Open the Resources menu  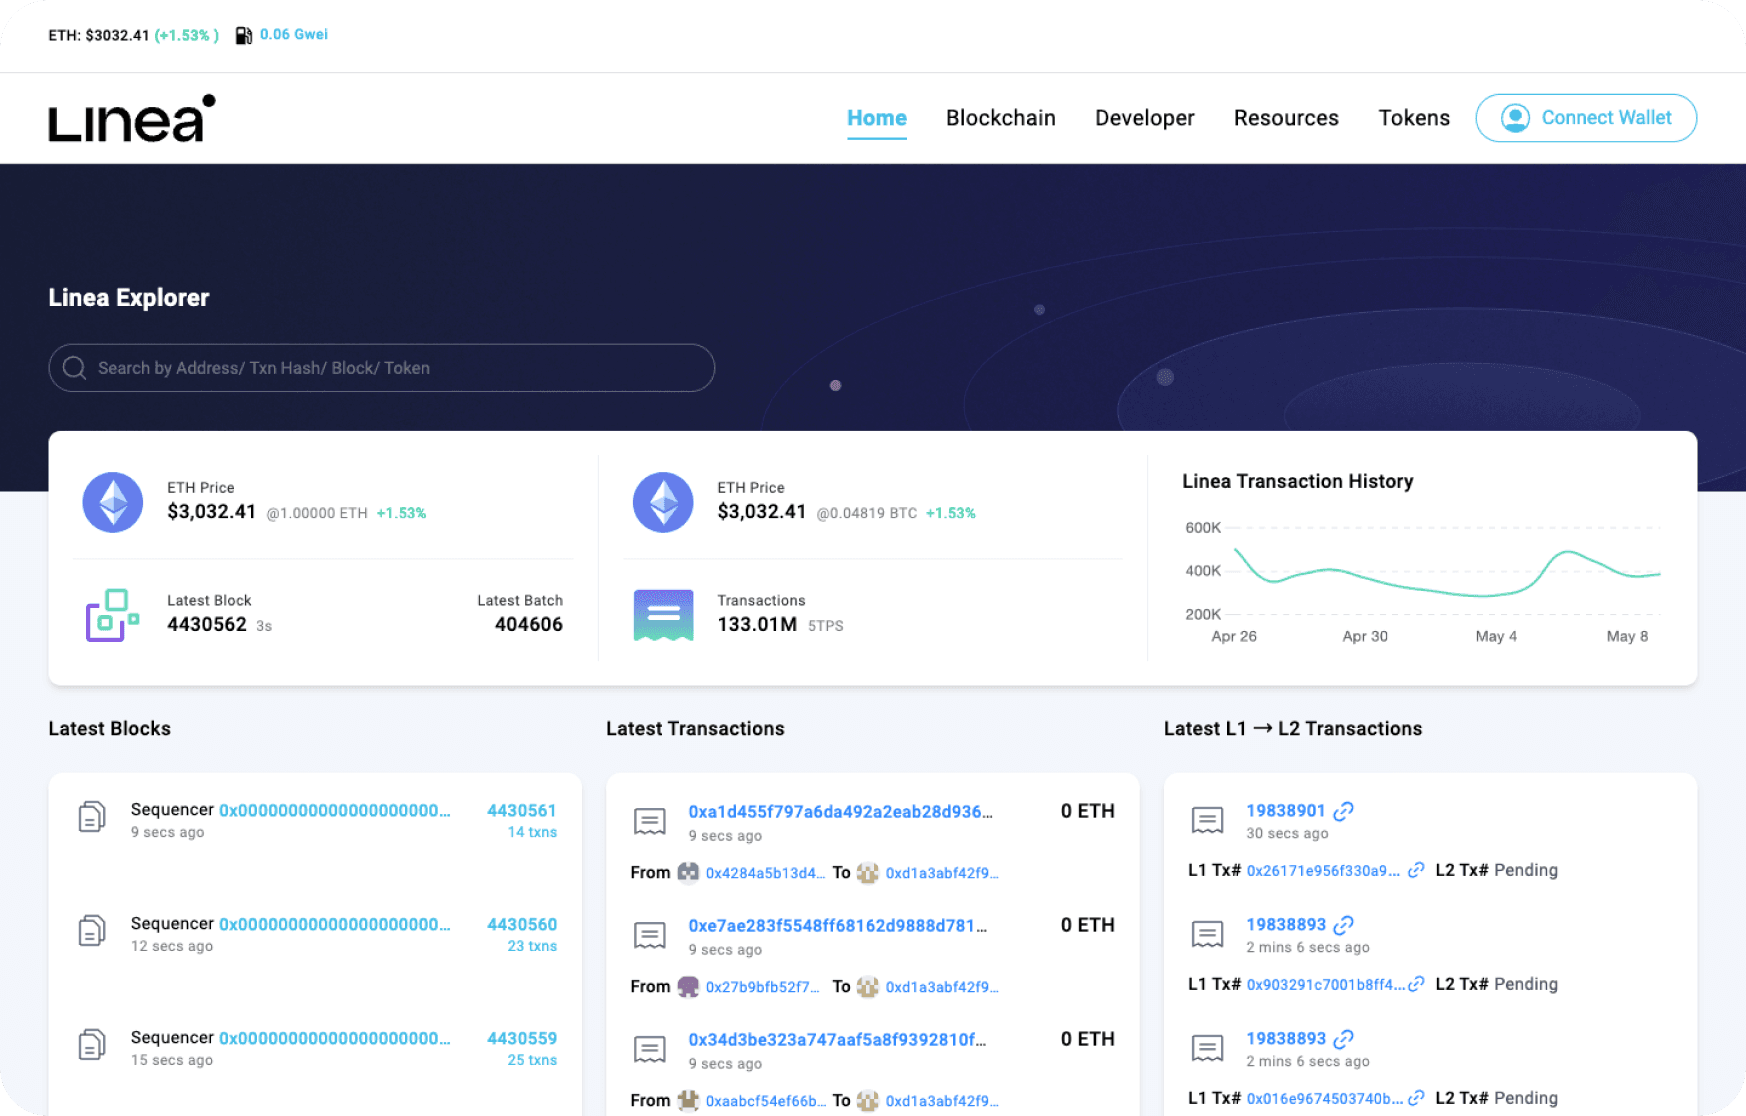click(1286, 117)
